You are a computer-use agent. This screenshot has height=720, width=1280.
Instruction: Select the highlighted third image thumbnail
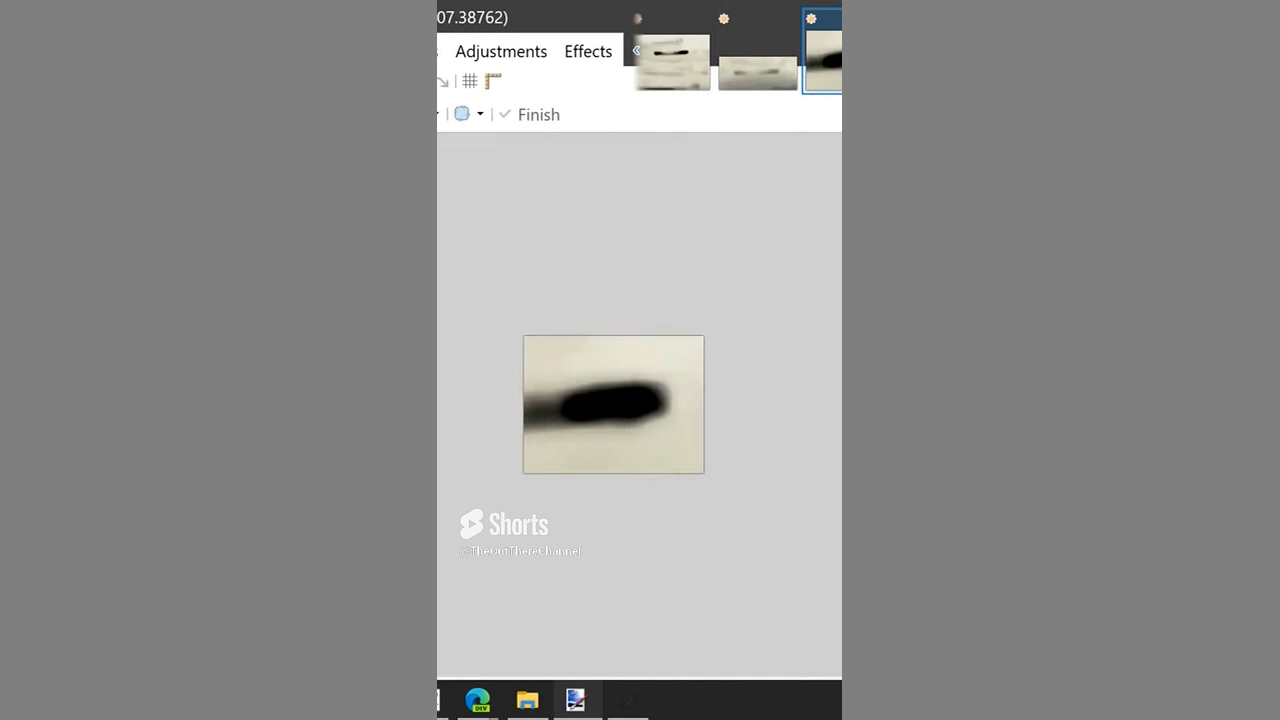pos(824,60)
